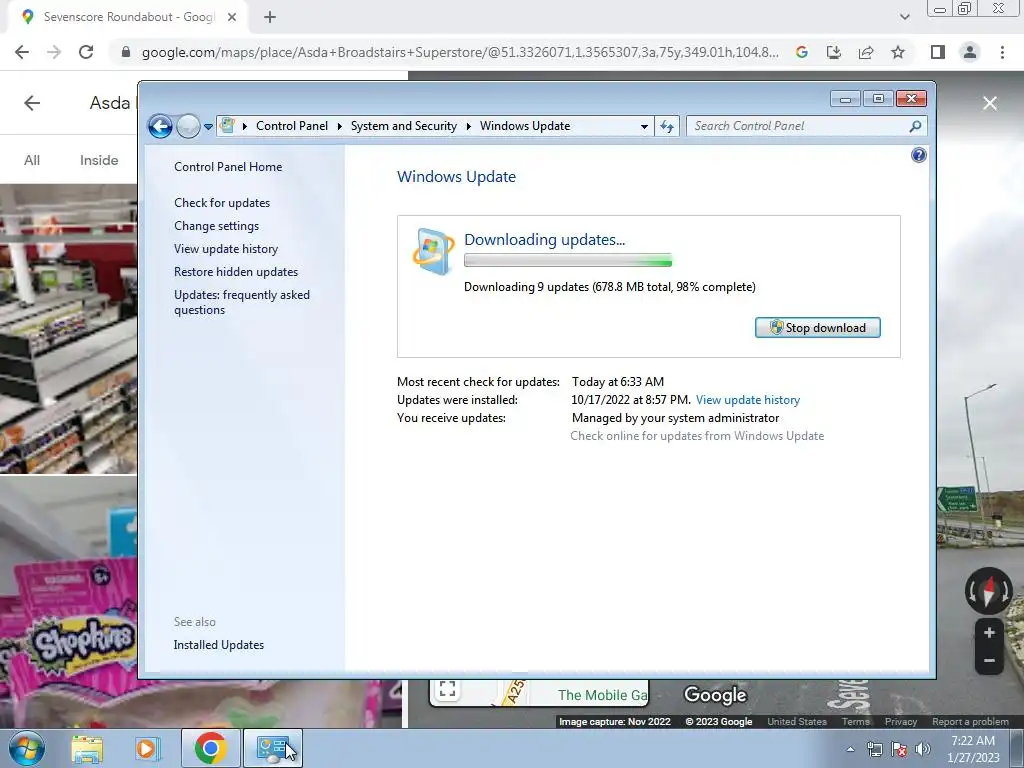The width and height of the screenshot is (1024, 768).
Task: Open Chrome three-dot menu
Action: coord(1002,52)
